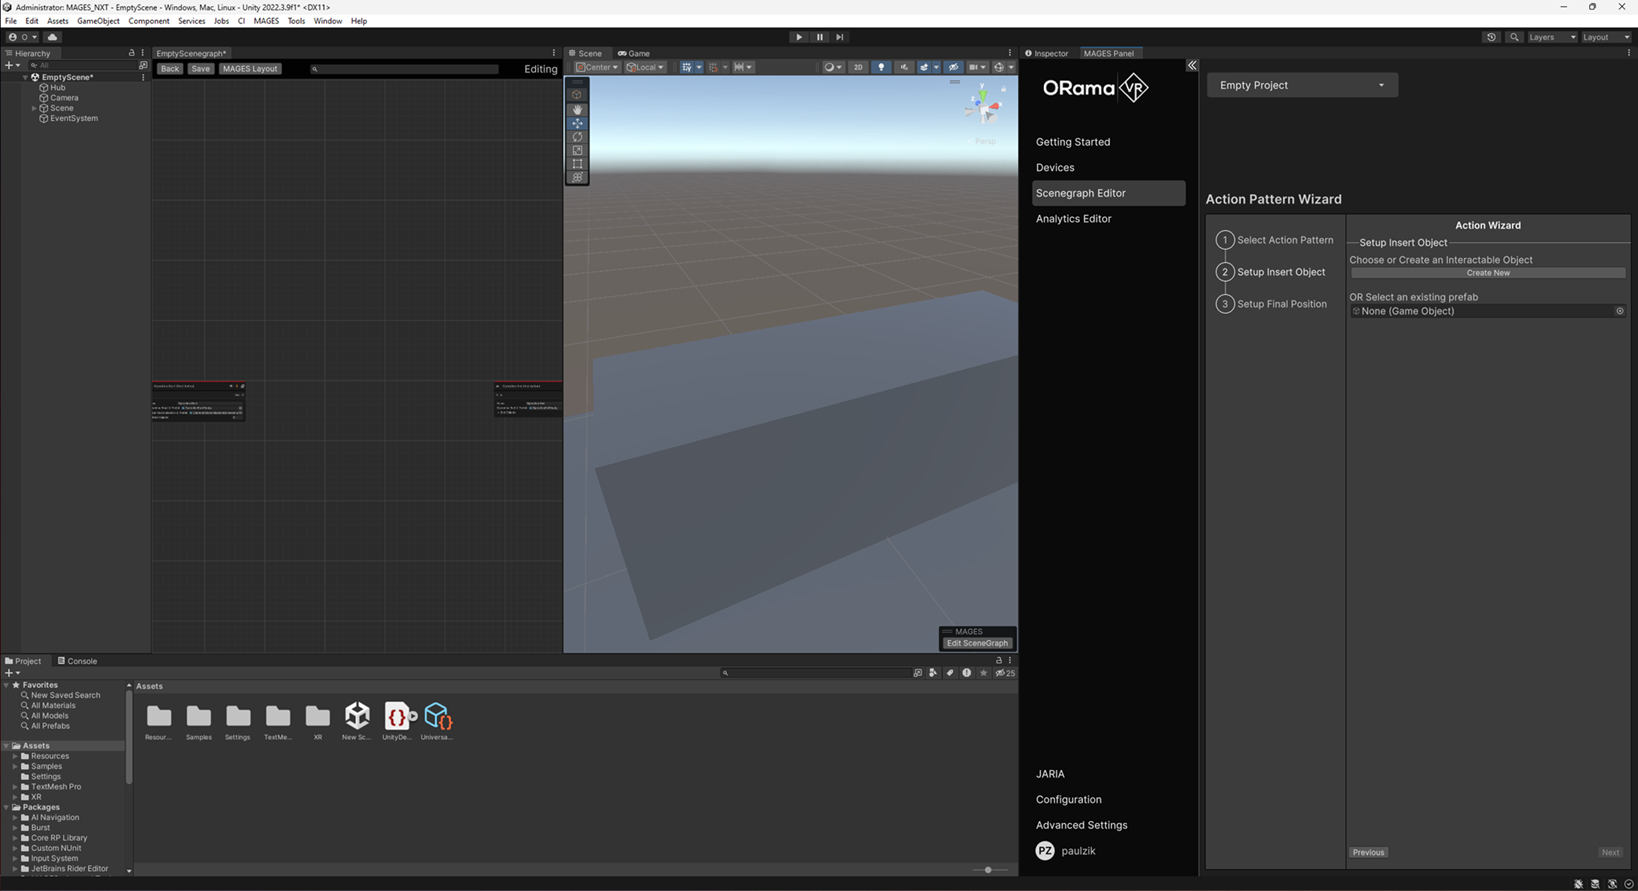The width and height of the screenshot is (1638, 891).
Task: Select the Rect transform tool
Action: (x=577, y=164)
